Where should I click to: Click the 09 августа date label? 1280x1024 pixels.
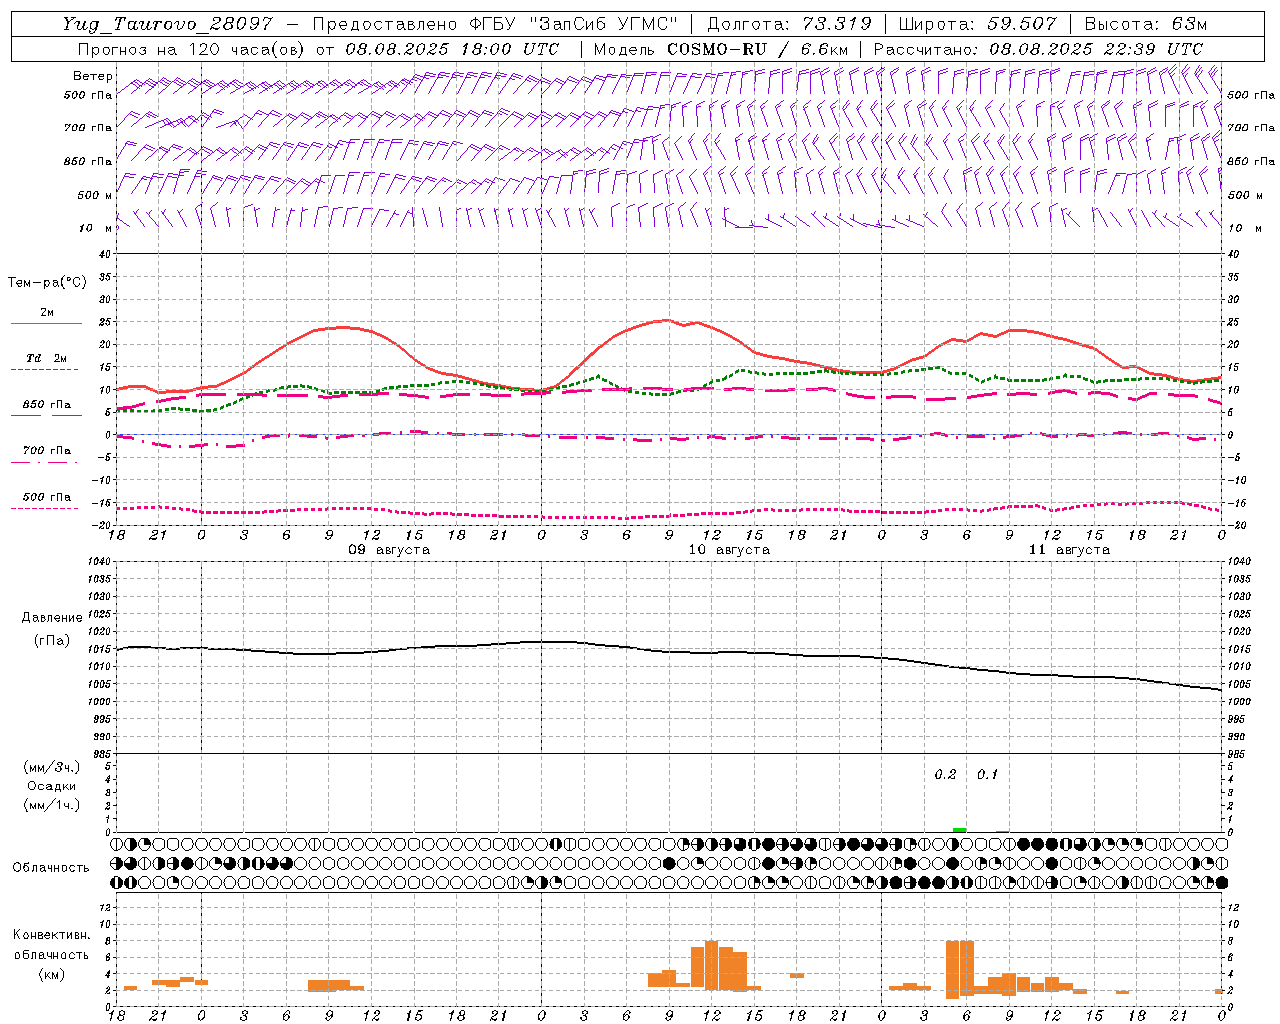tap(389, 550)
